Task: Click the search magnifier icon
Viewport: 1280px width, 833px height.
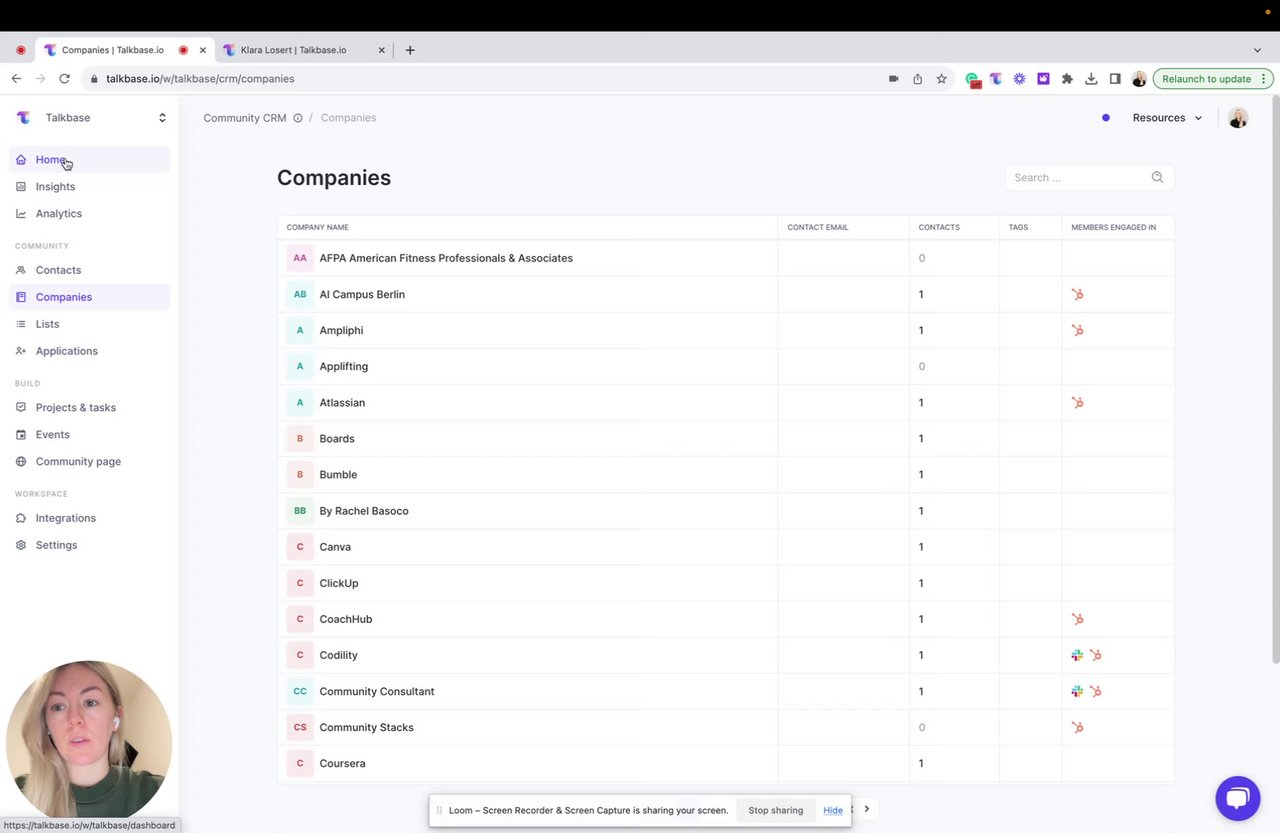Action: 1157,178
